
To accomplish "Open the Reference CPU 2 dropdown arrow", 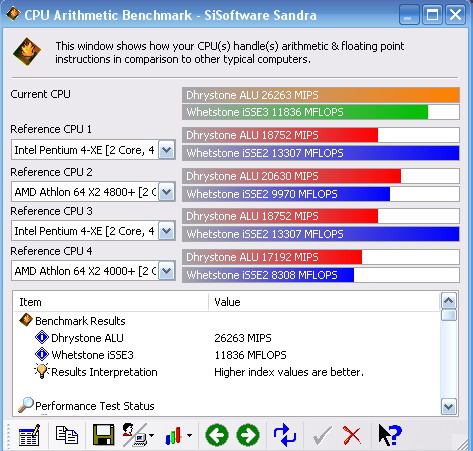I will click(x=167, y=192).
